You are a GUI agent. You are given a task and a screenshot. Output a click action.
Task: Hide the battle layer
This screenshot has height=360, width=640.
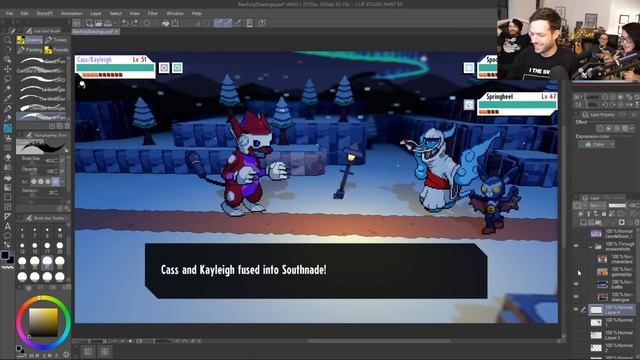[576, 284]
